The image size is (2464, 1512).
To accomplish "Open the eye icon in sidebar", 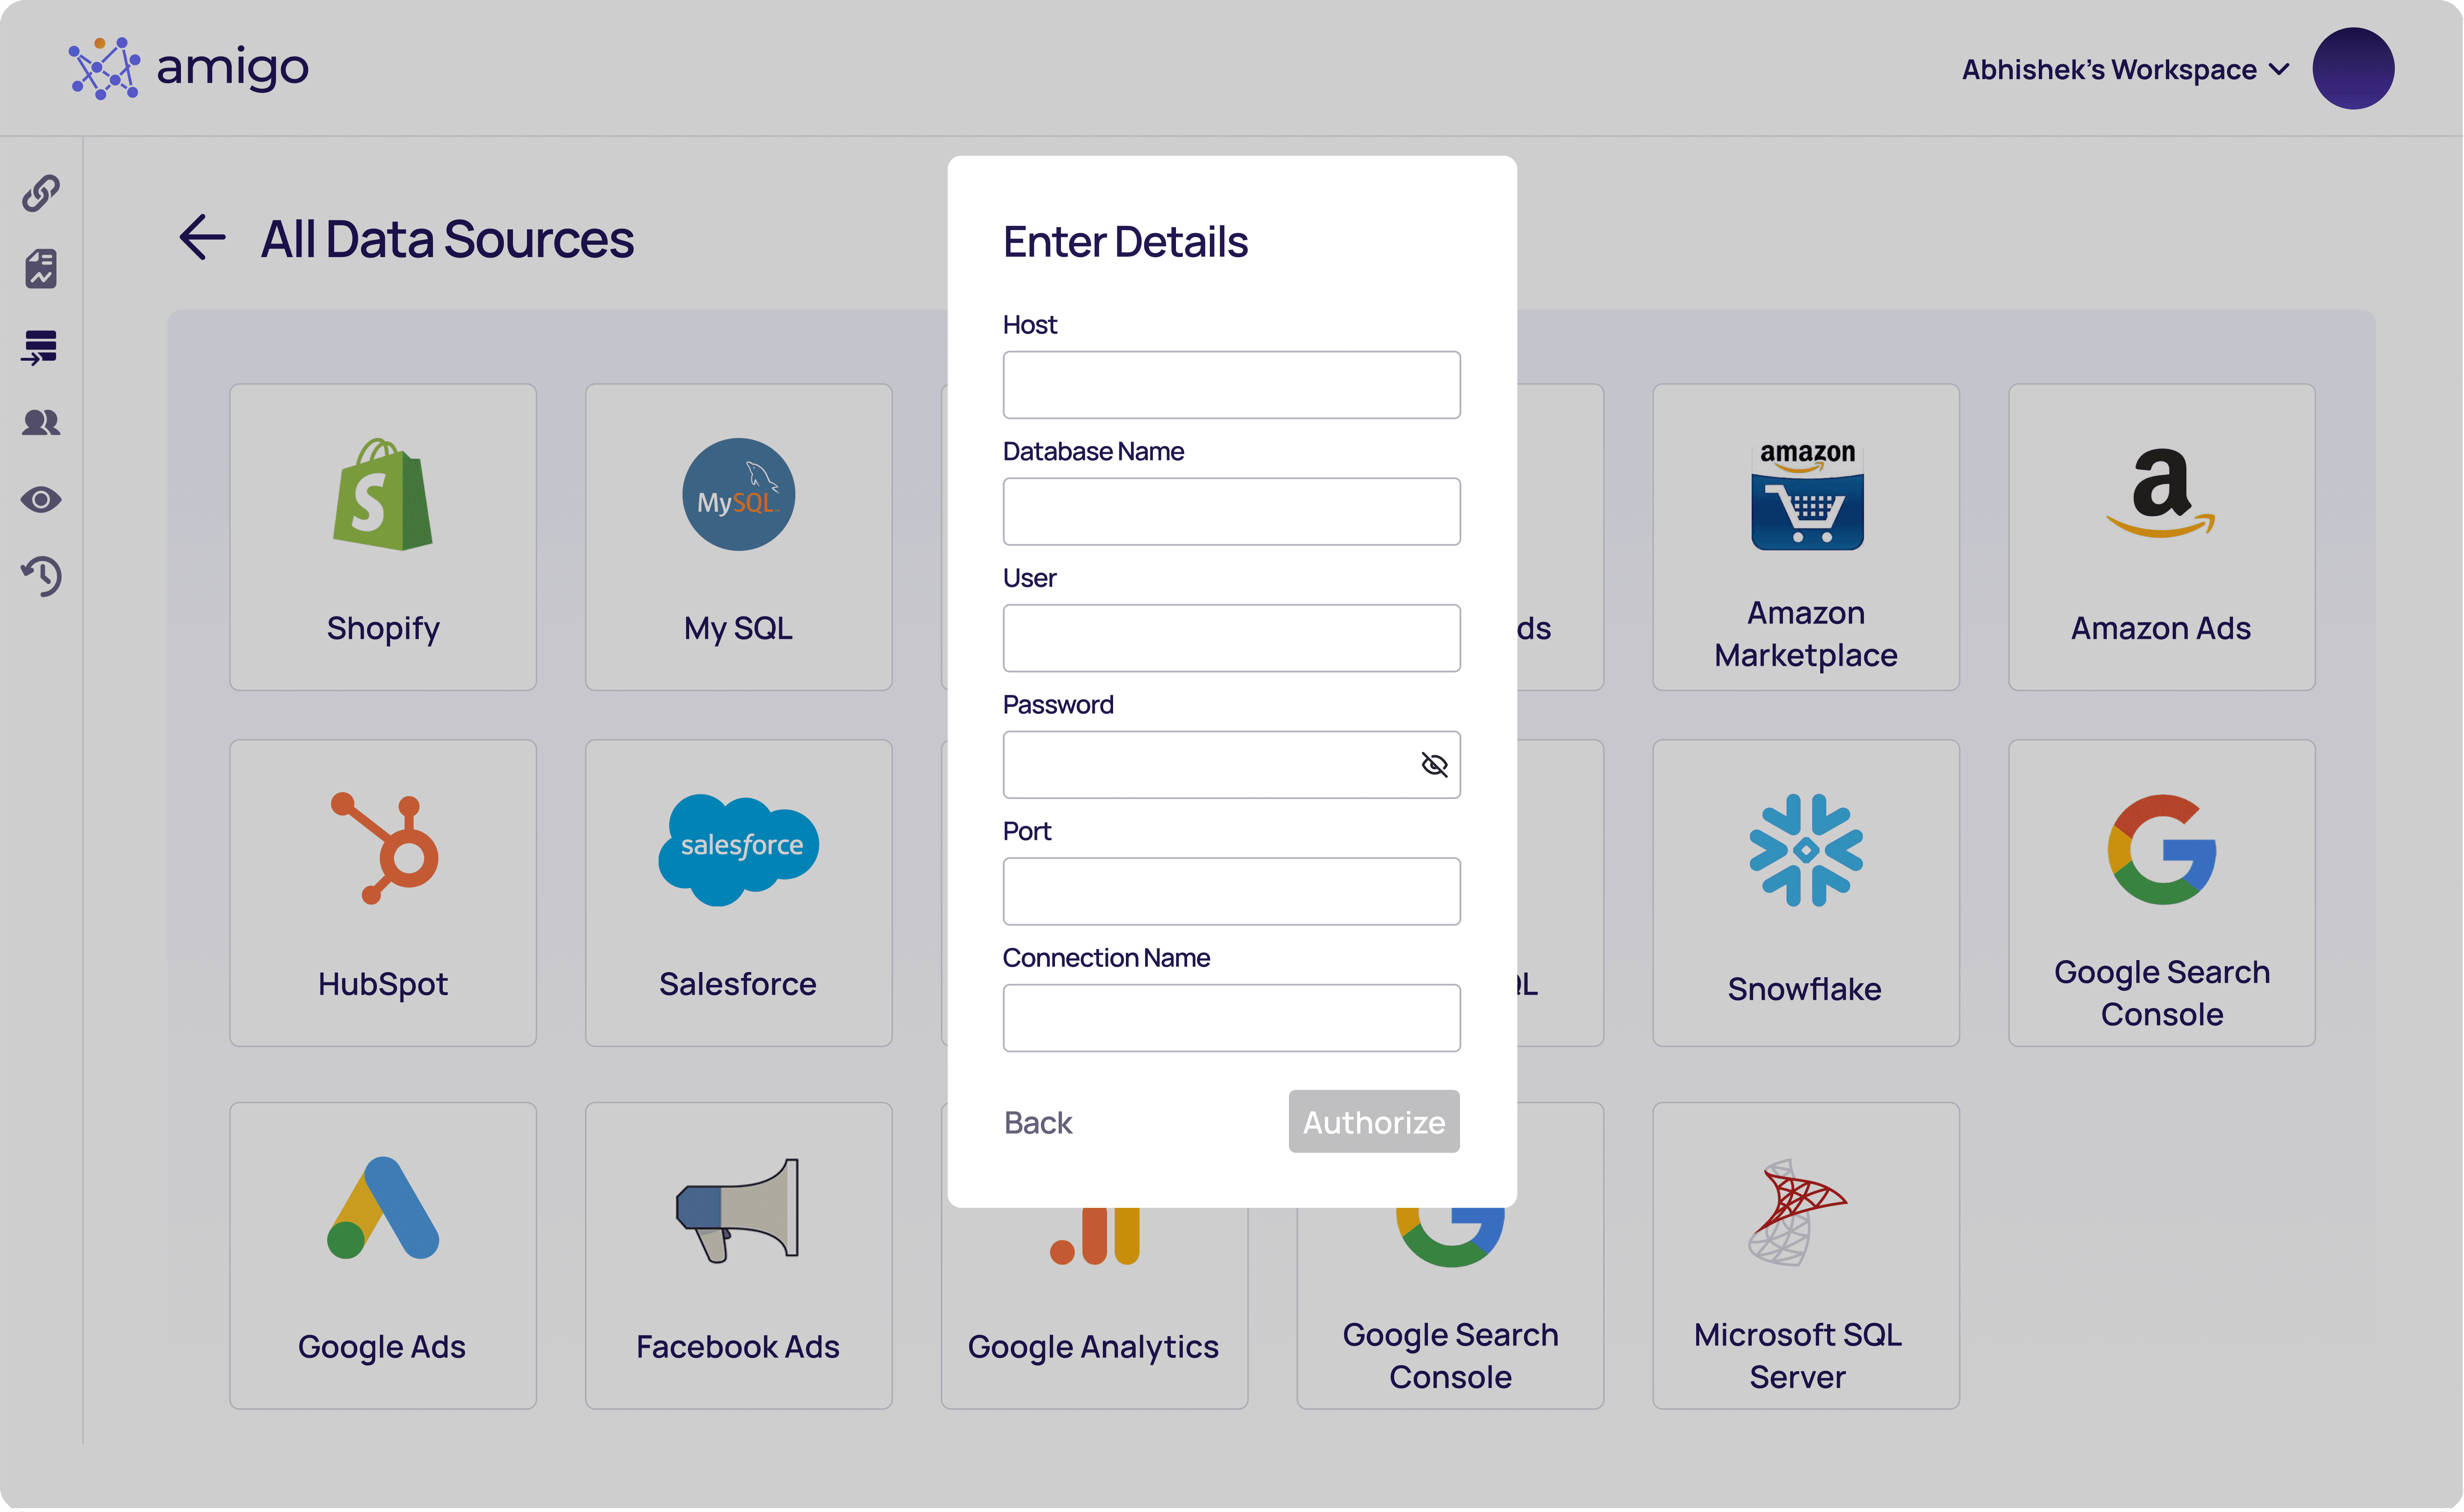I will point(41,500).
